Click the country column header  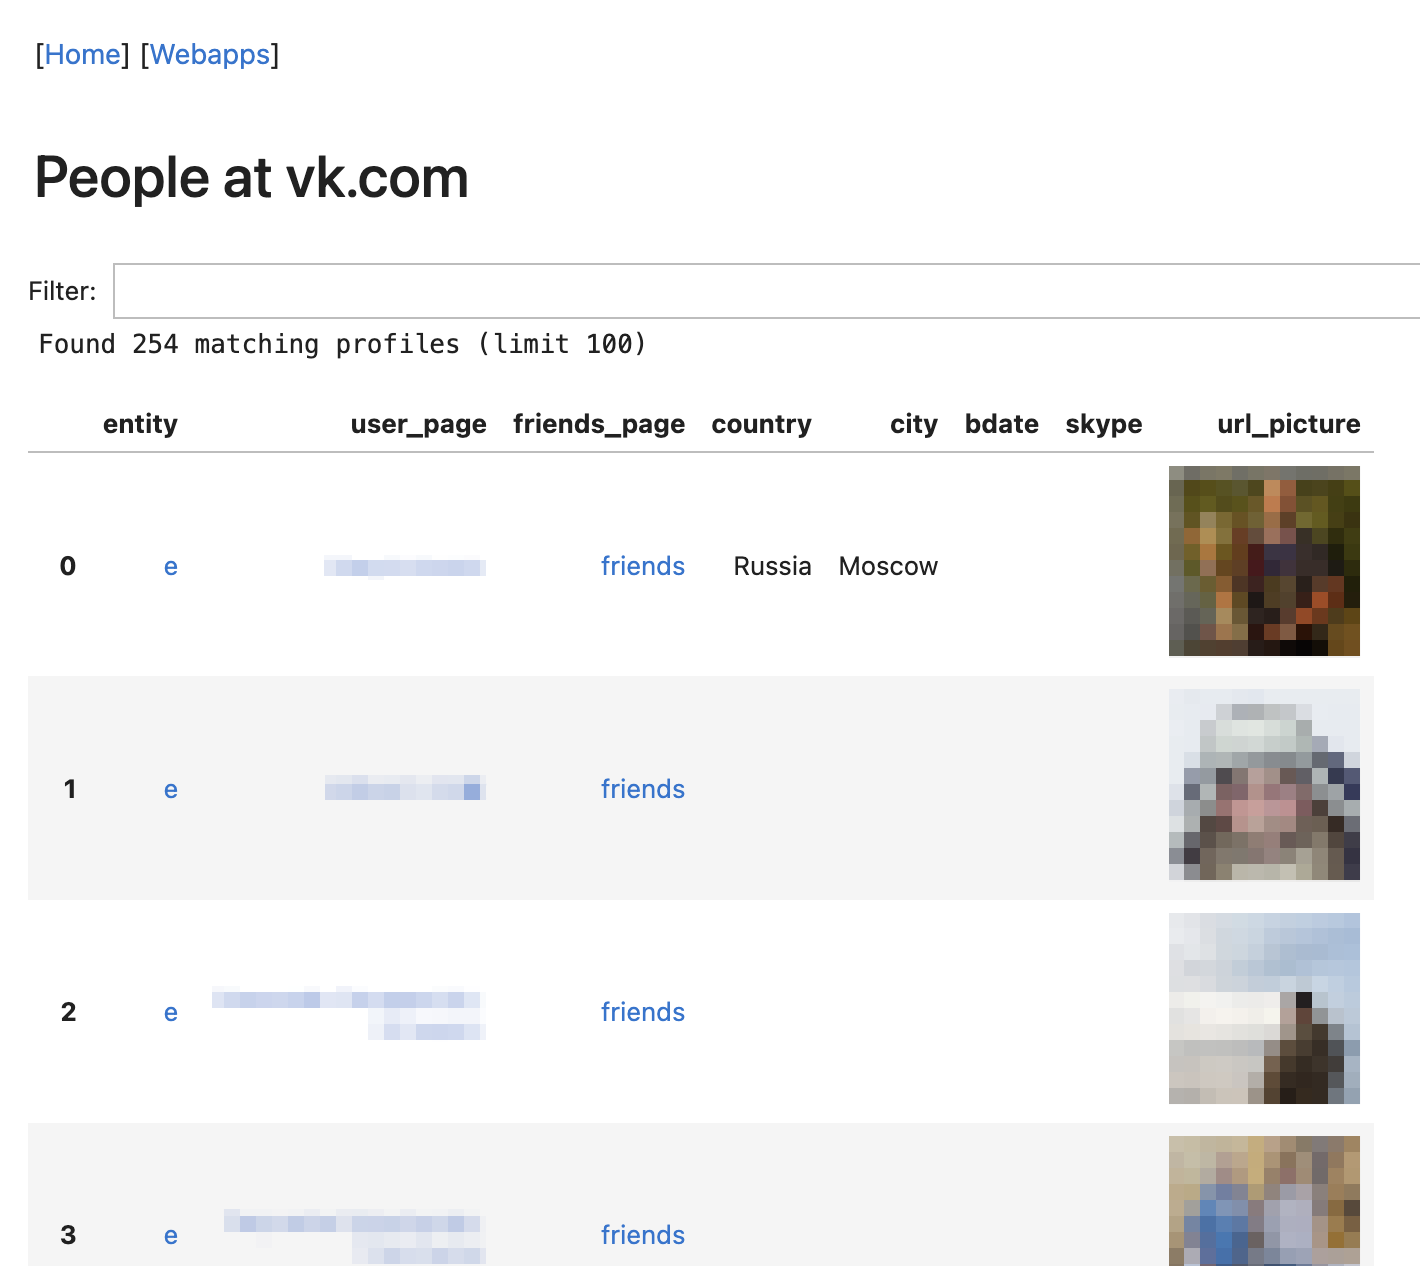761,425
